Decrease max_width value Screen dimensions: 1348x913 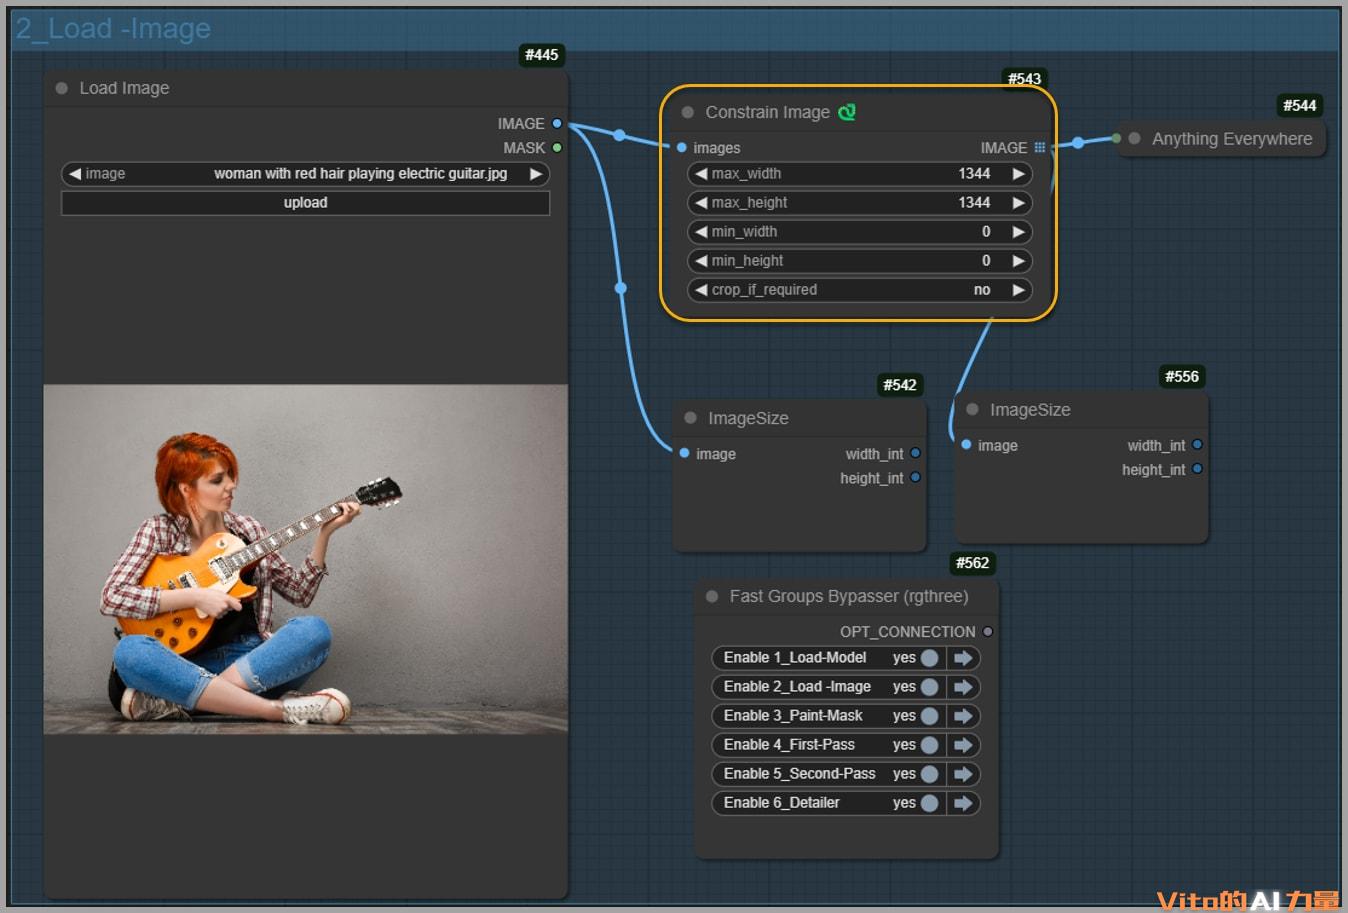click(x=701, y=174)
